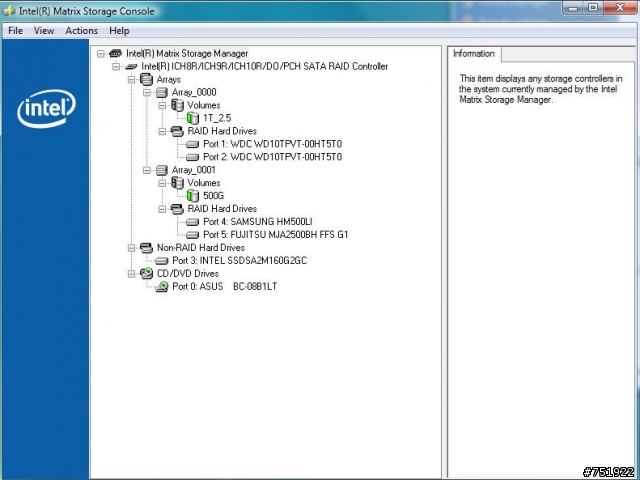Select 'Port 3: INTEL SSDSA2M160G2GC' row text
Screen dimensions: 640x480
click(240, 260)
